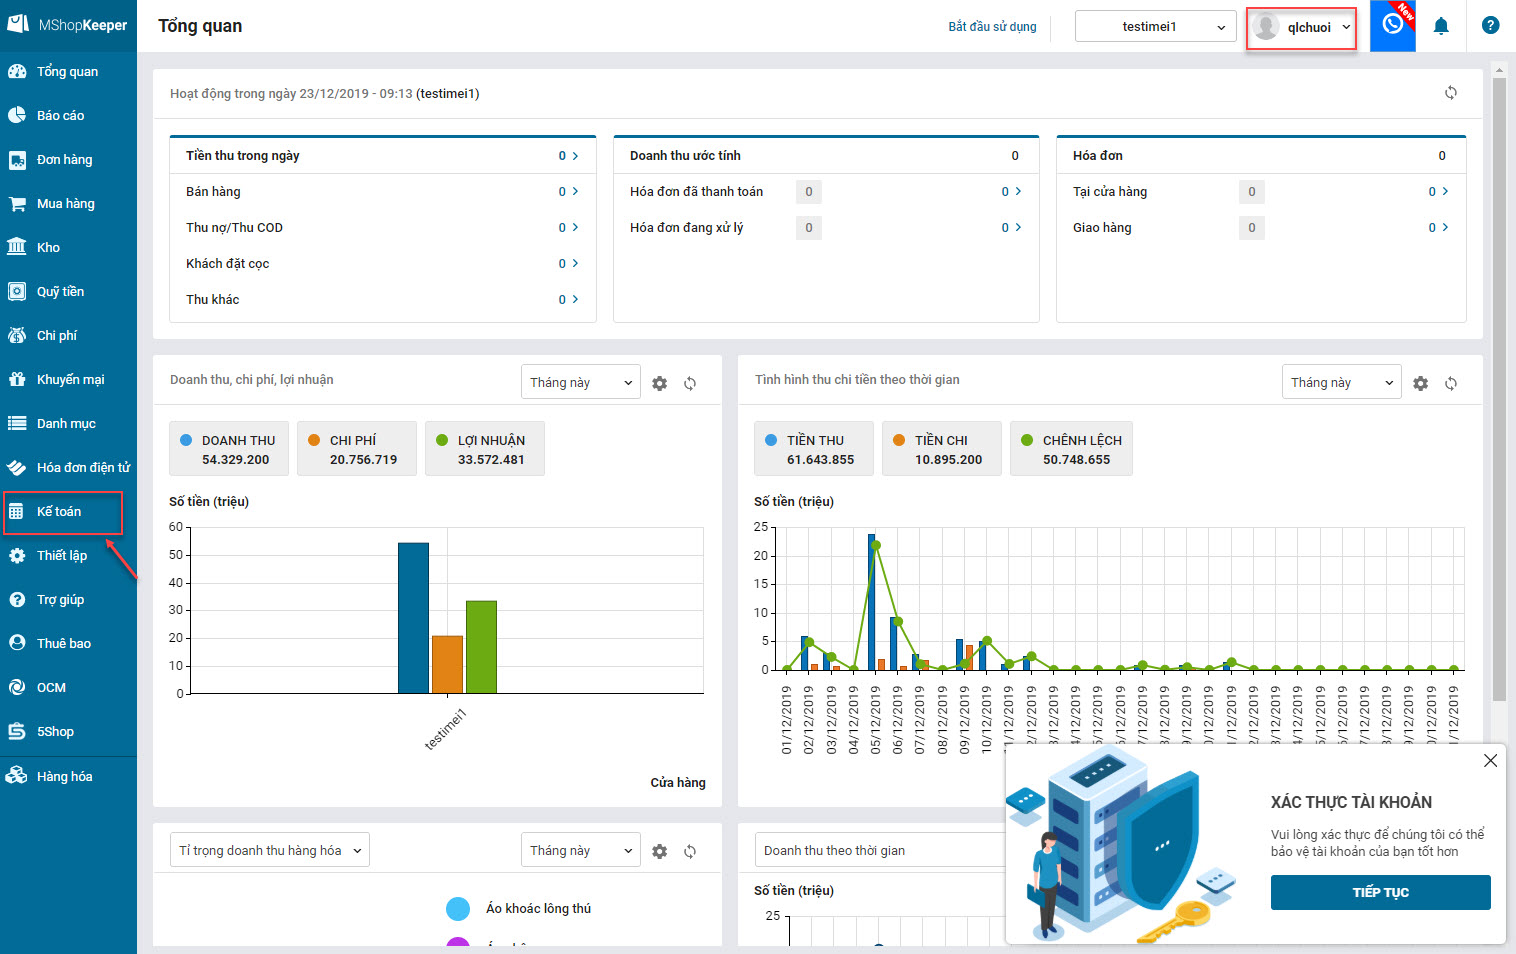Close the account verification popup
The width and height of the screenshot is (1516, 954).
(x=1490, y=761)
